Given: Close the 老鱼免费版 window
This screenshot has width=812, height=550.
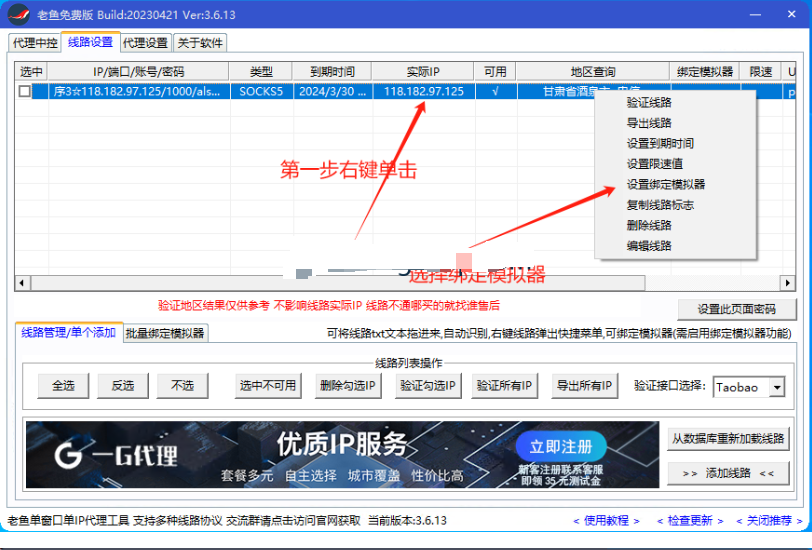Looking at the screenshot, I should [x=791, y=15].
